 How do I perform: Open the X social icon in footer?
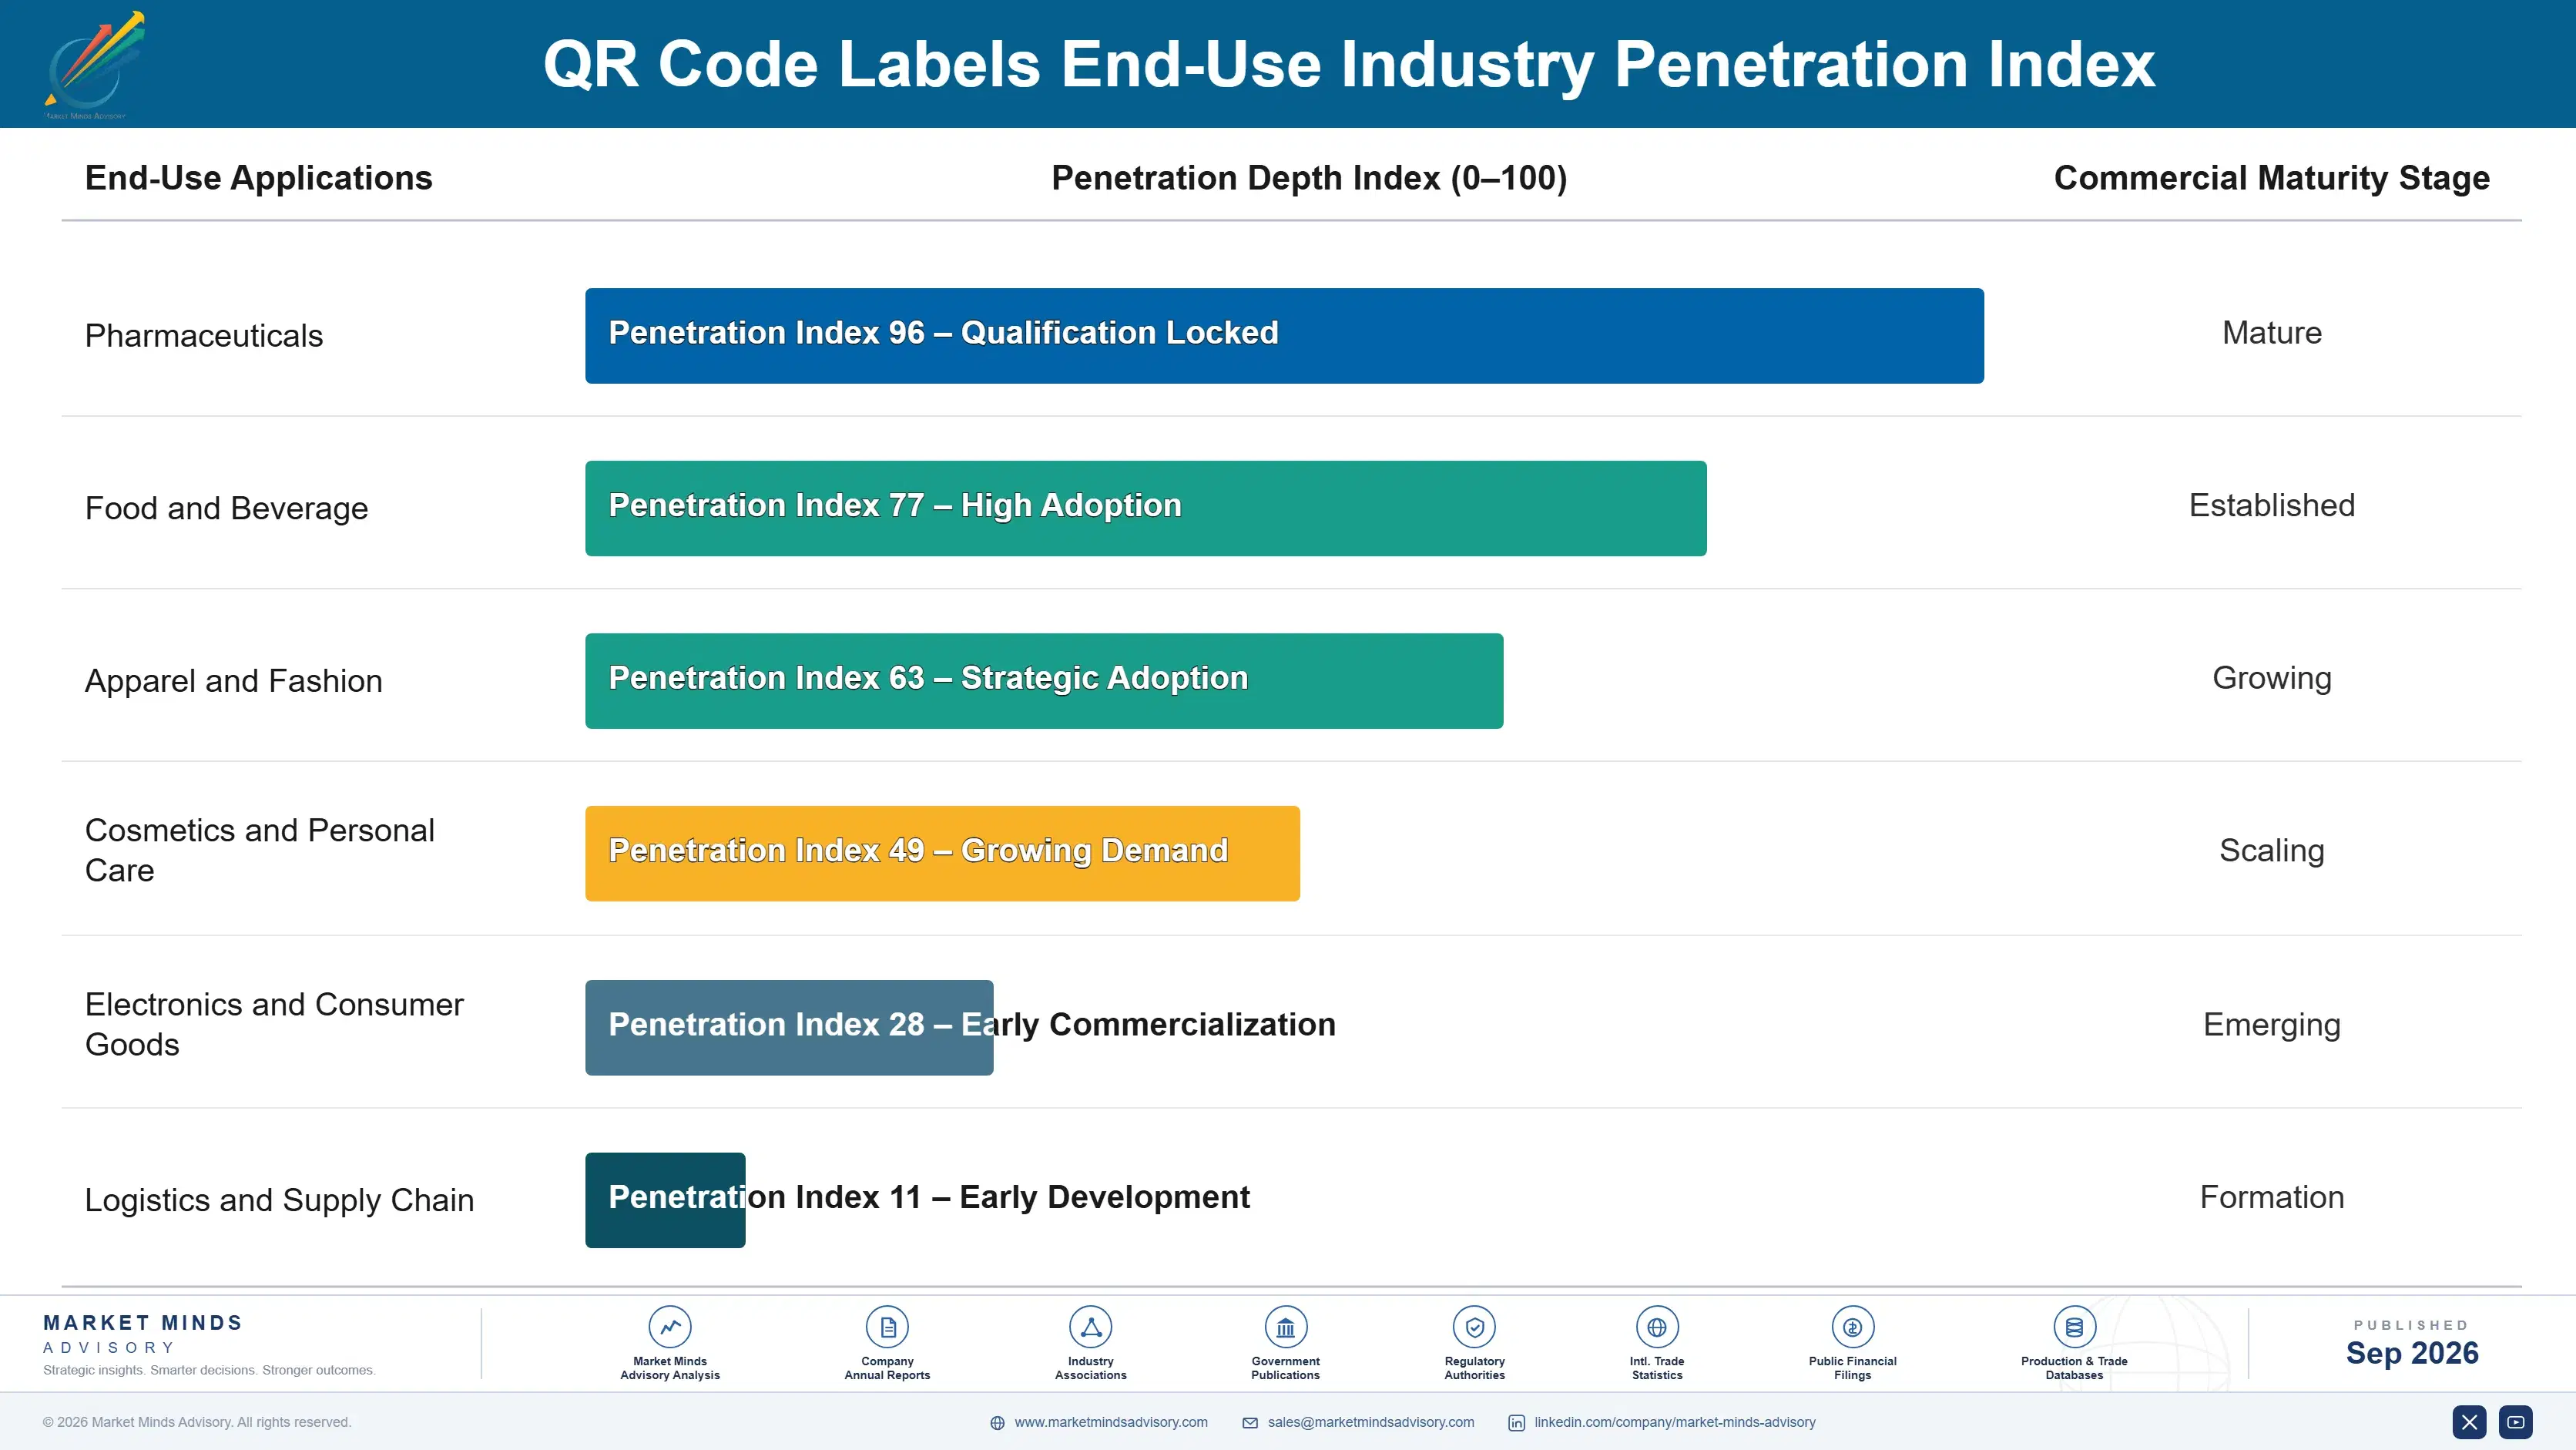point(2469,1422)
